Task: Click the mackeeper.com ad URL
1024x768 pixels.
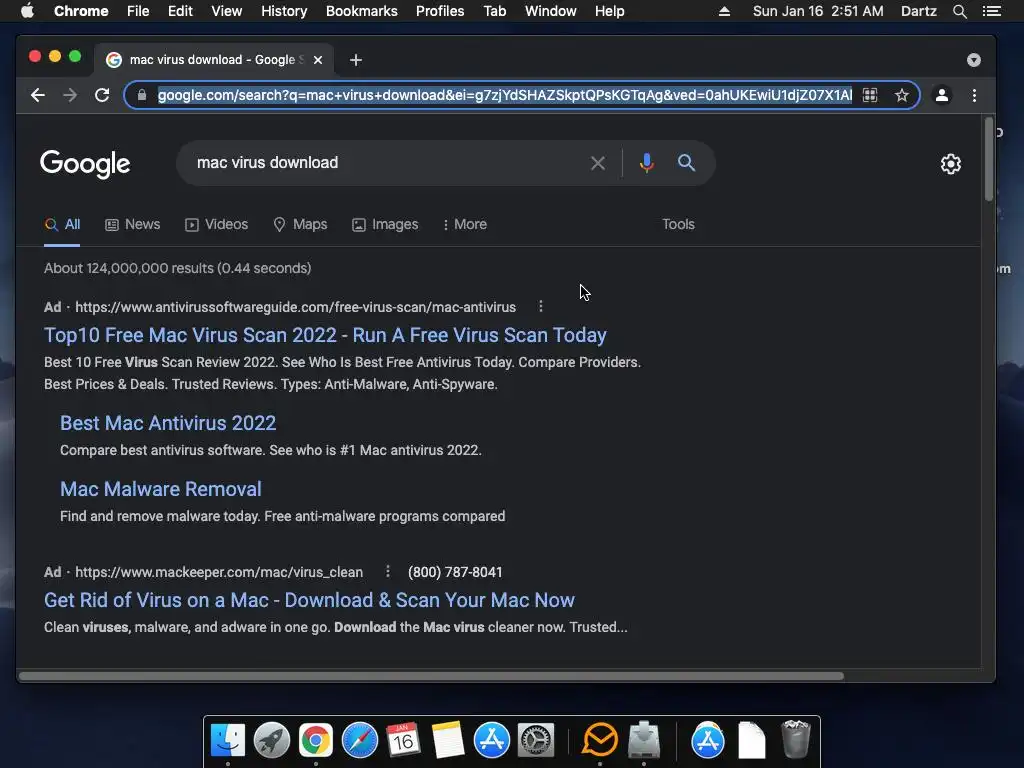Action: click(x=219, y=572)
